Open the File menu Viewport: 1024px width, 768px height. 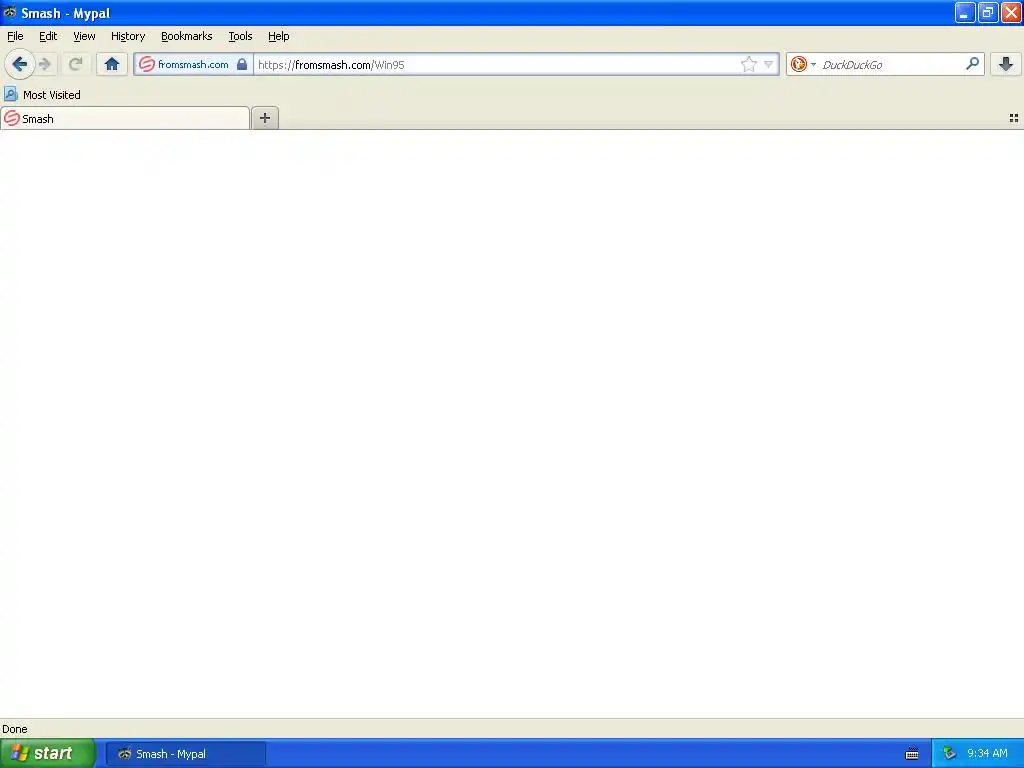[x=15, y=36]
